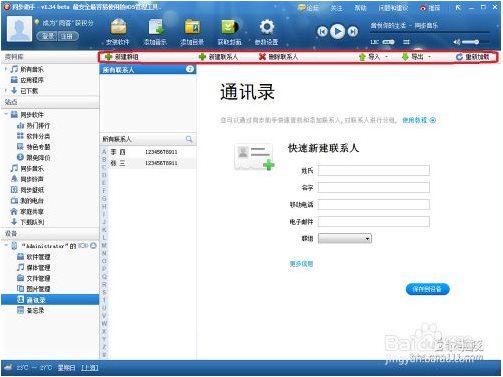Image resolution: width=503 pixels, height=377 pixels.
Task: Open 帮助 help menu item
Action: pos(360,8)
